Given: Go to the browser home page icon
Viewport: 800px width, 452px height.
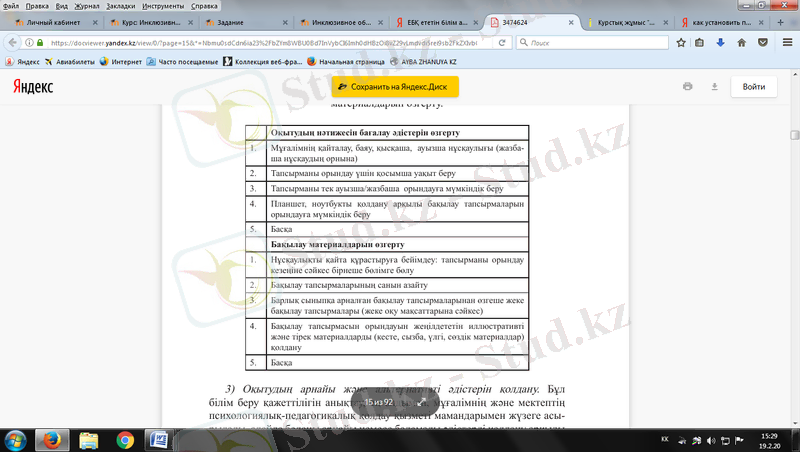Looking at the screenshot, I should tap(741, 43).
